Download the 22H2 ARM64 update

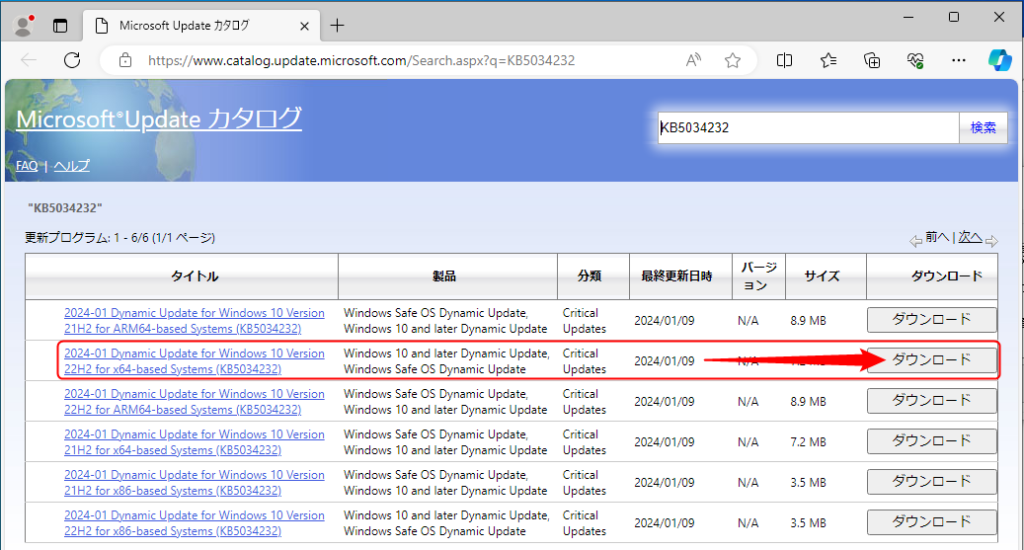coord(932,401)
